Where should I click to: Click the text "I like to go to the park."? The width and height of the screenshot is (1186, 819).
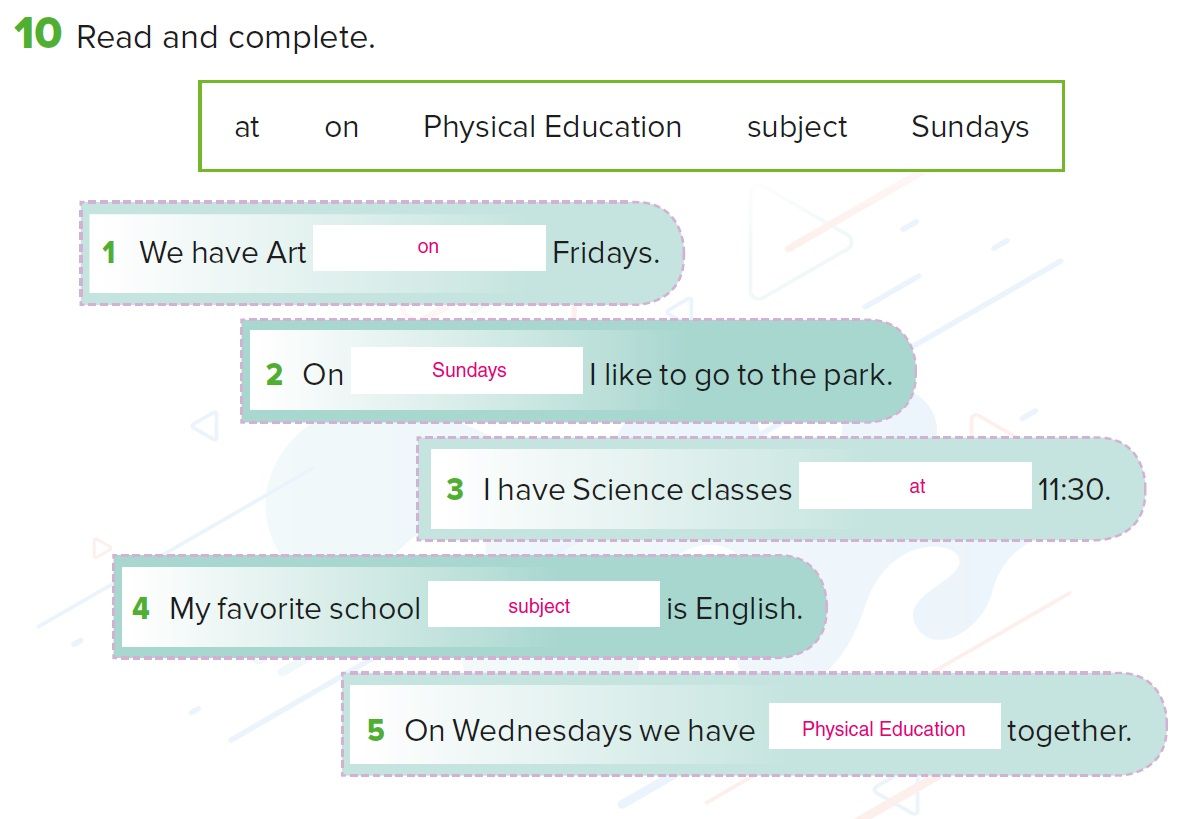[x=740, y=375]
